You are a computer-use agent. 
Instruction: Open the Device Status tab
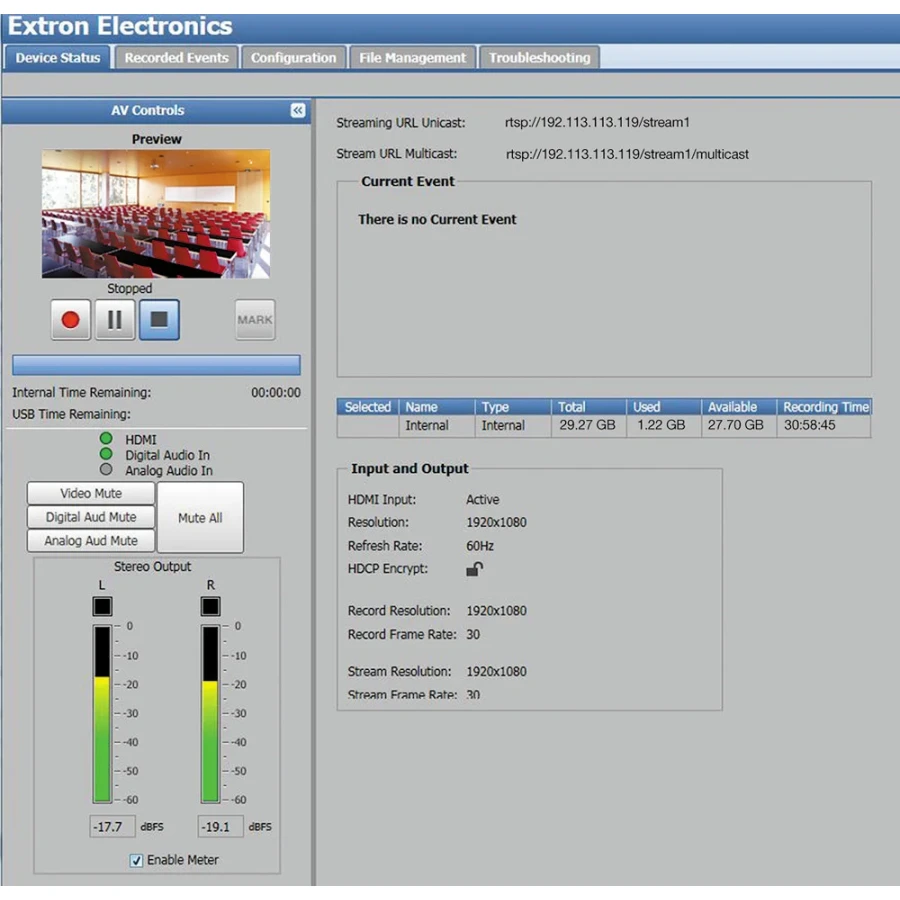[x=57, y=58]
